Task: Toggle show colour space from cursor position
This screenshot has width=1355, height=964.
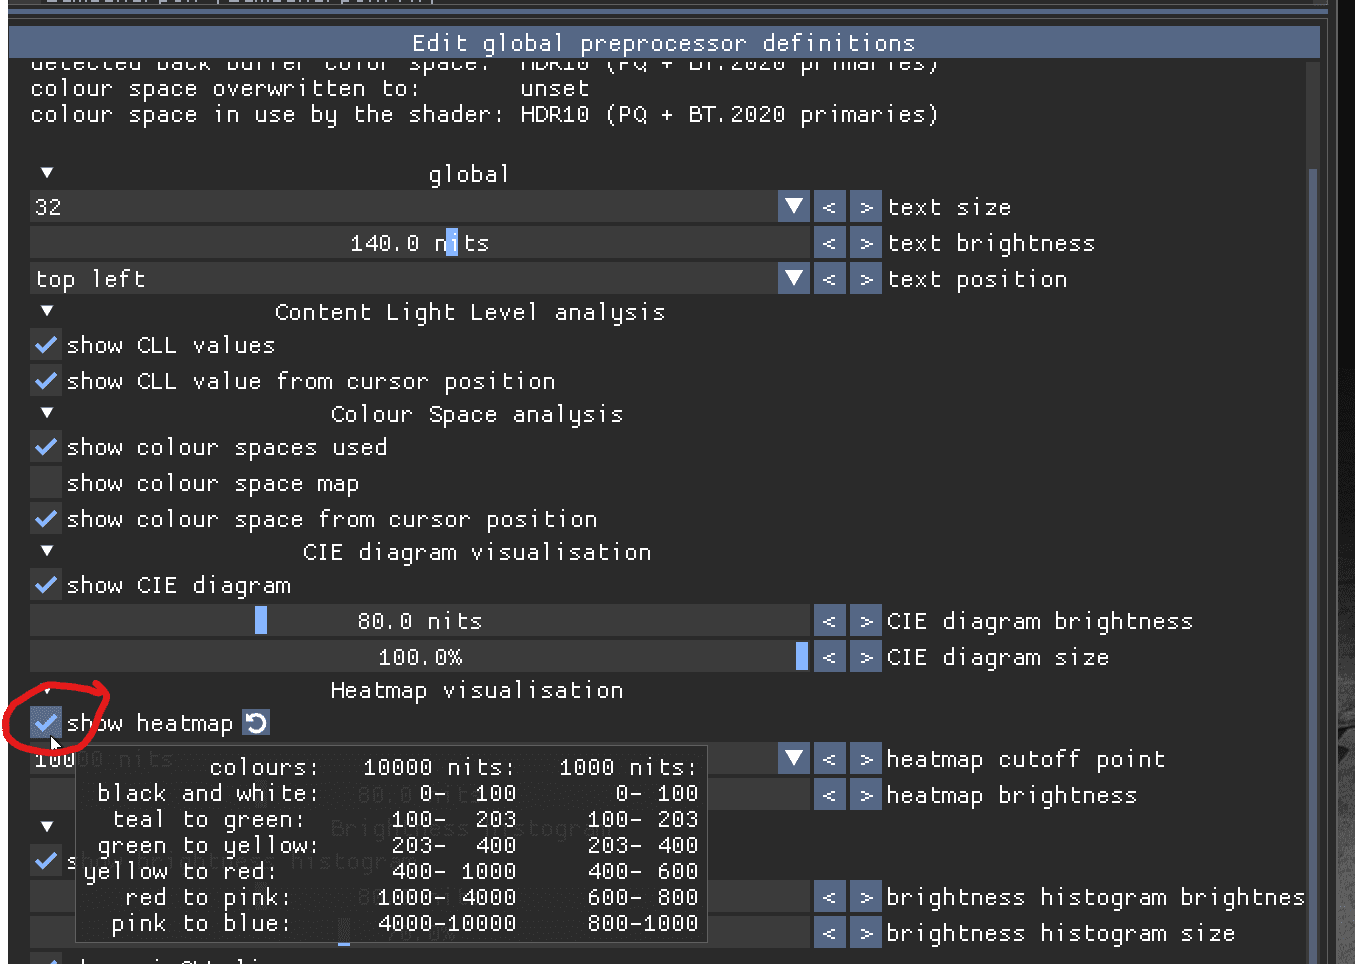Action: (x=46, y=519)
